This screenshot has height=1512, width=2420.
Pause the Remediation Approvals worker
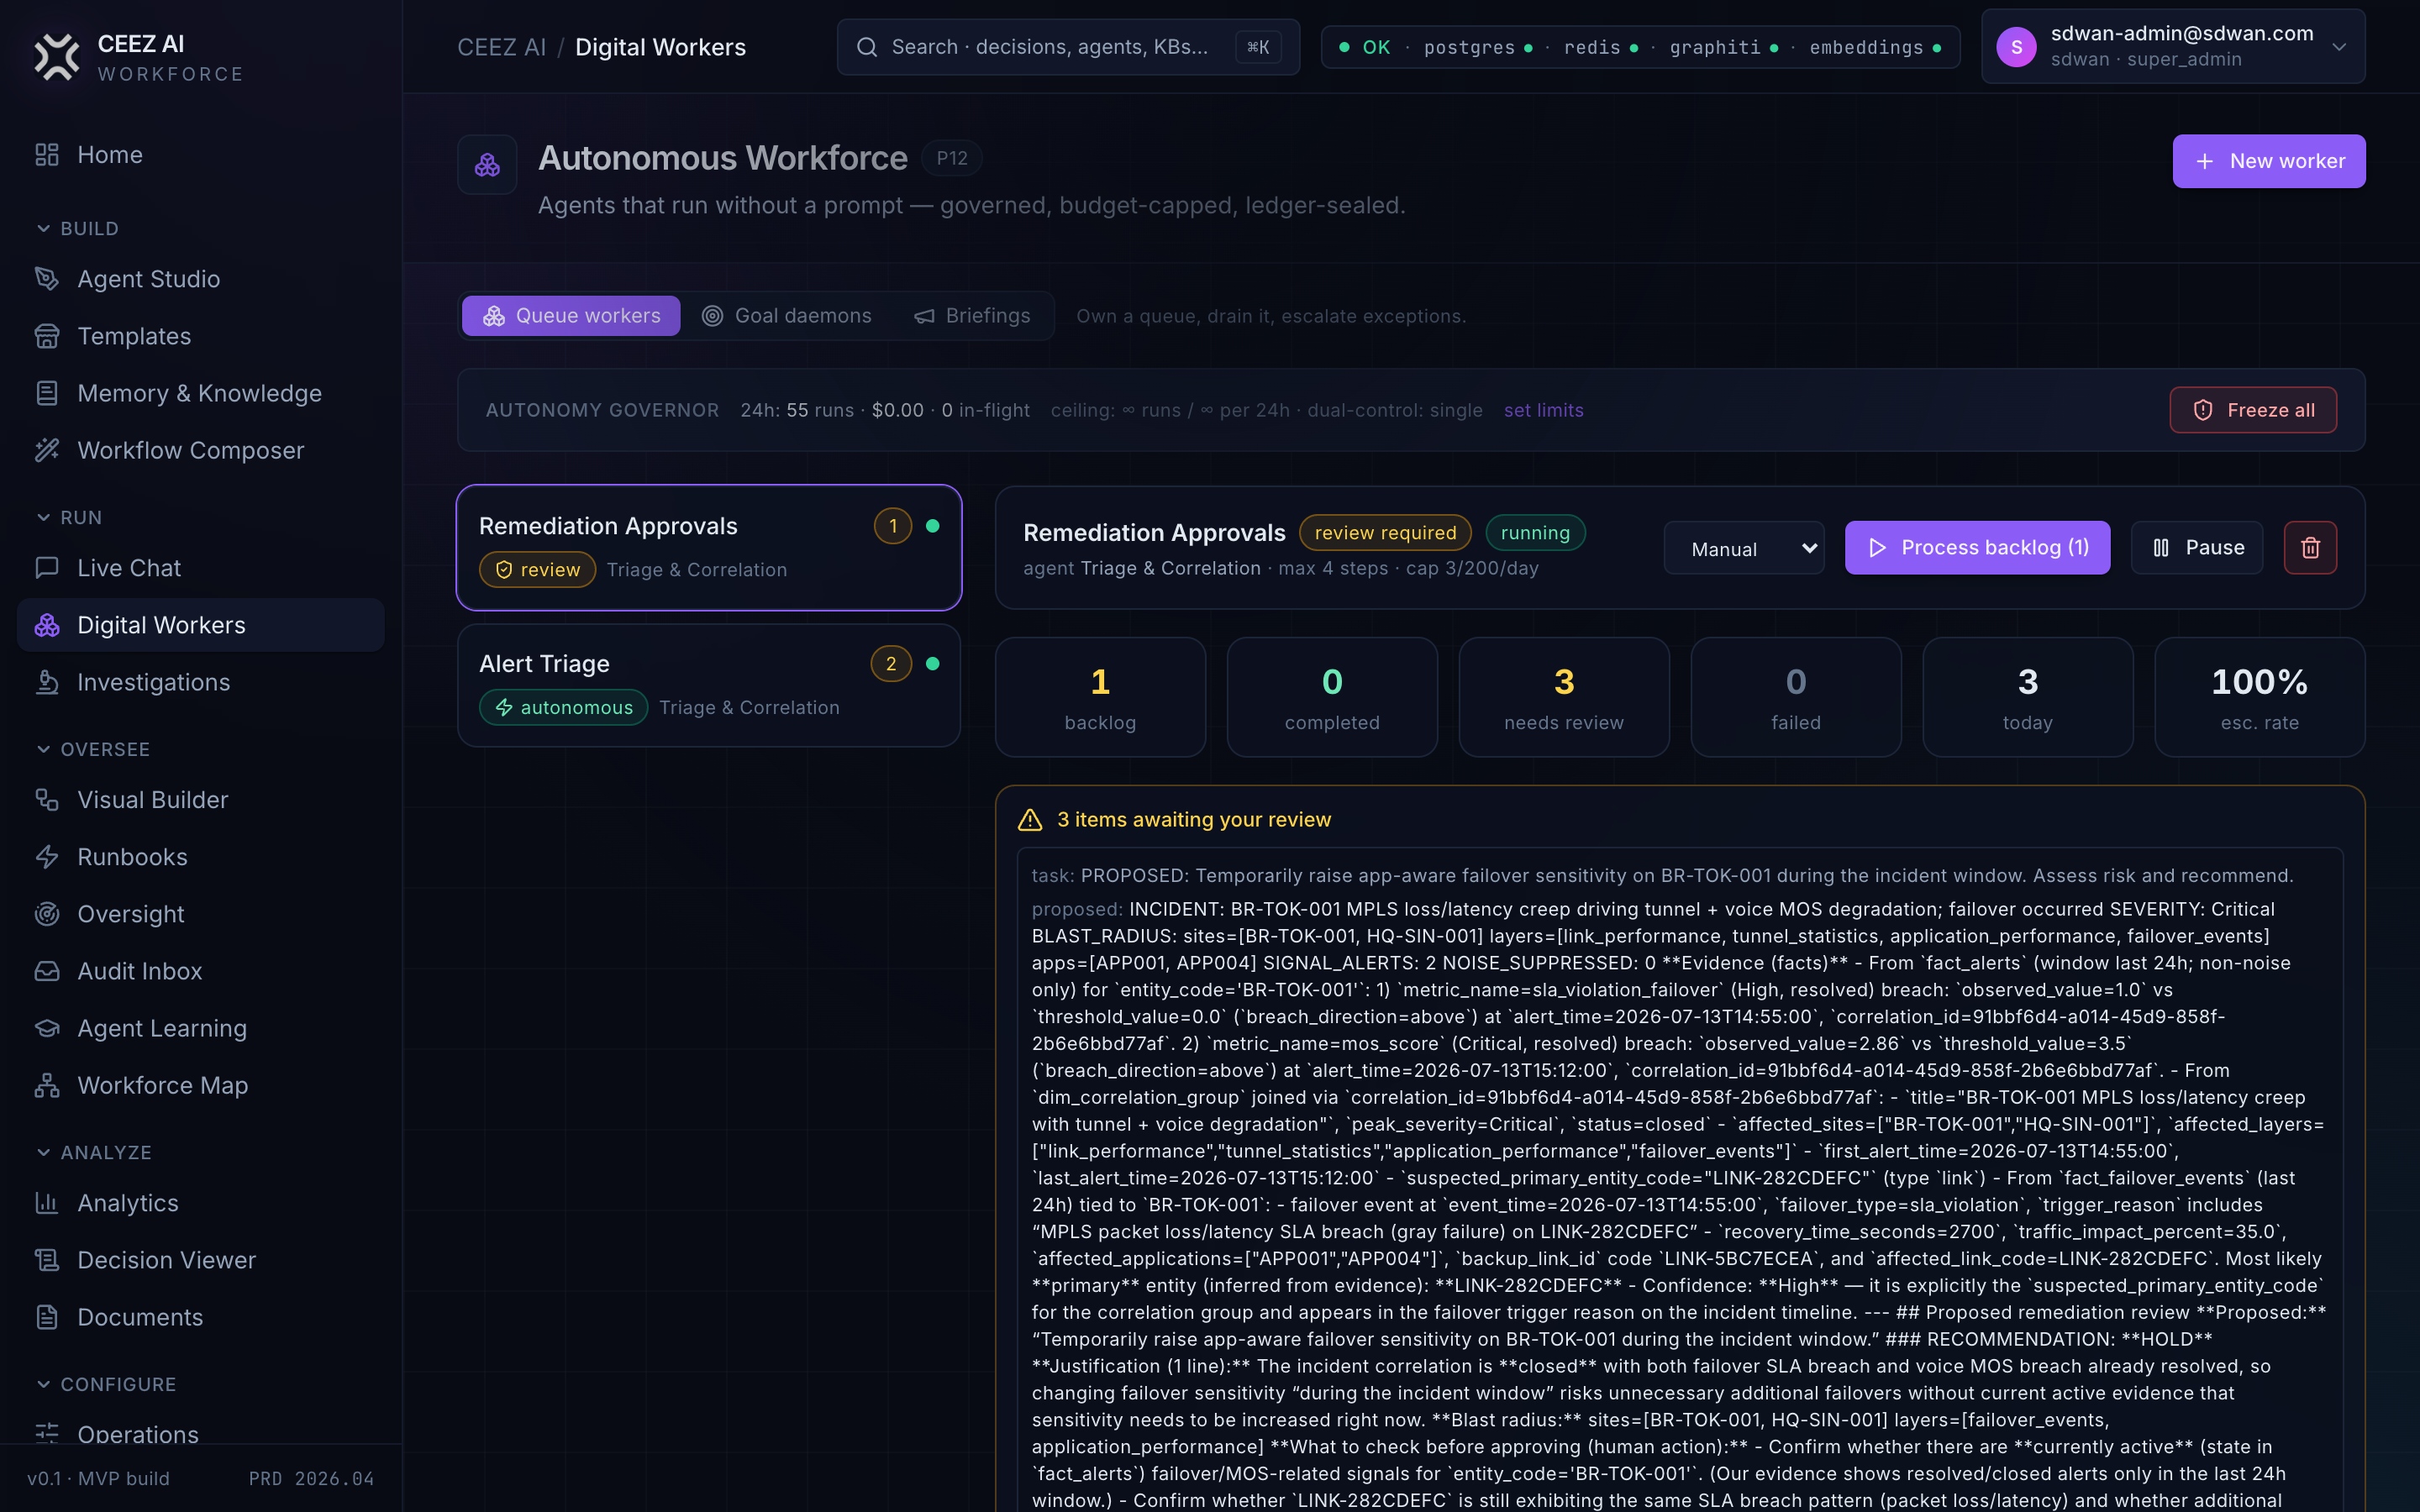click(2197, 548)
